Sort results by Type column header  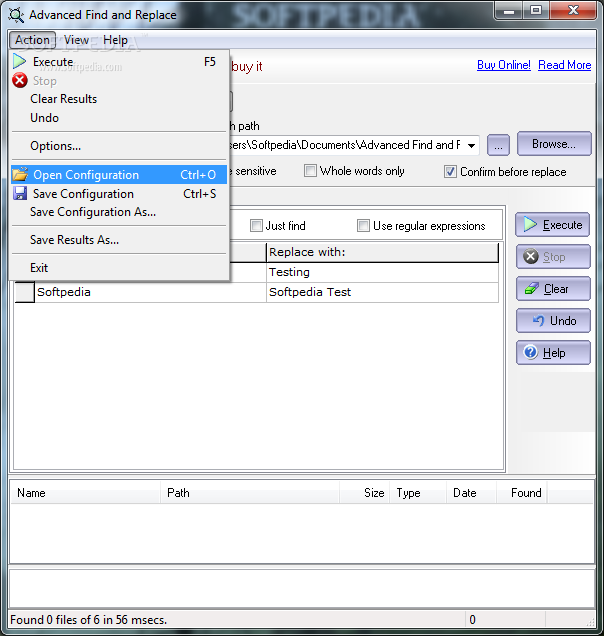[418, 493]
